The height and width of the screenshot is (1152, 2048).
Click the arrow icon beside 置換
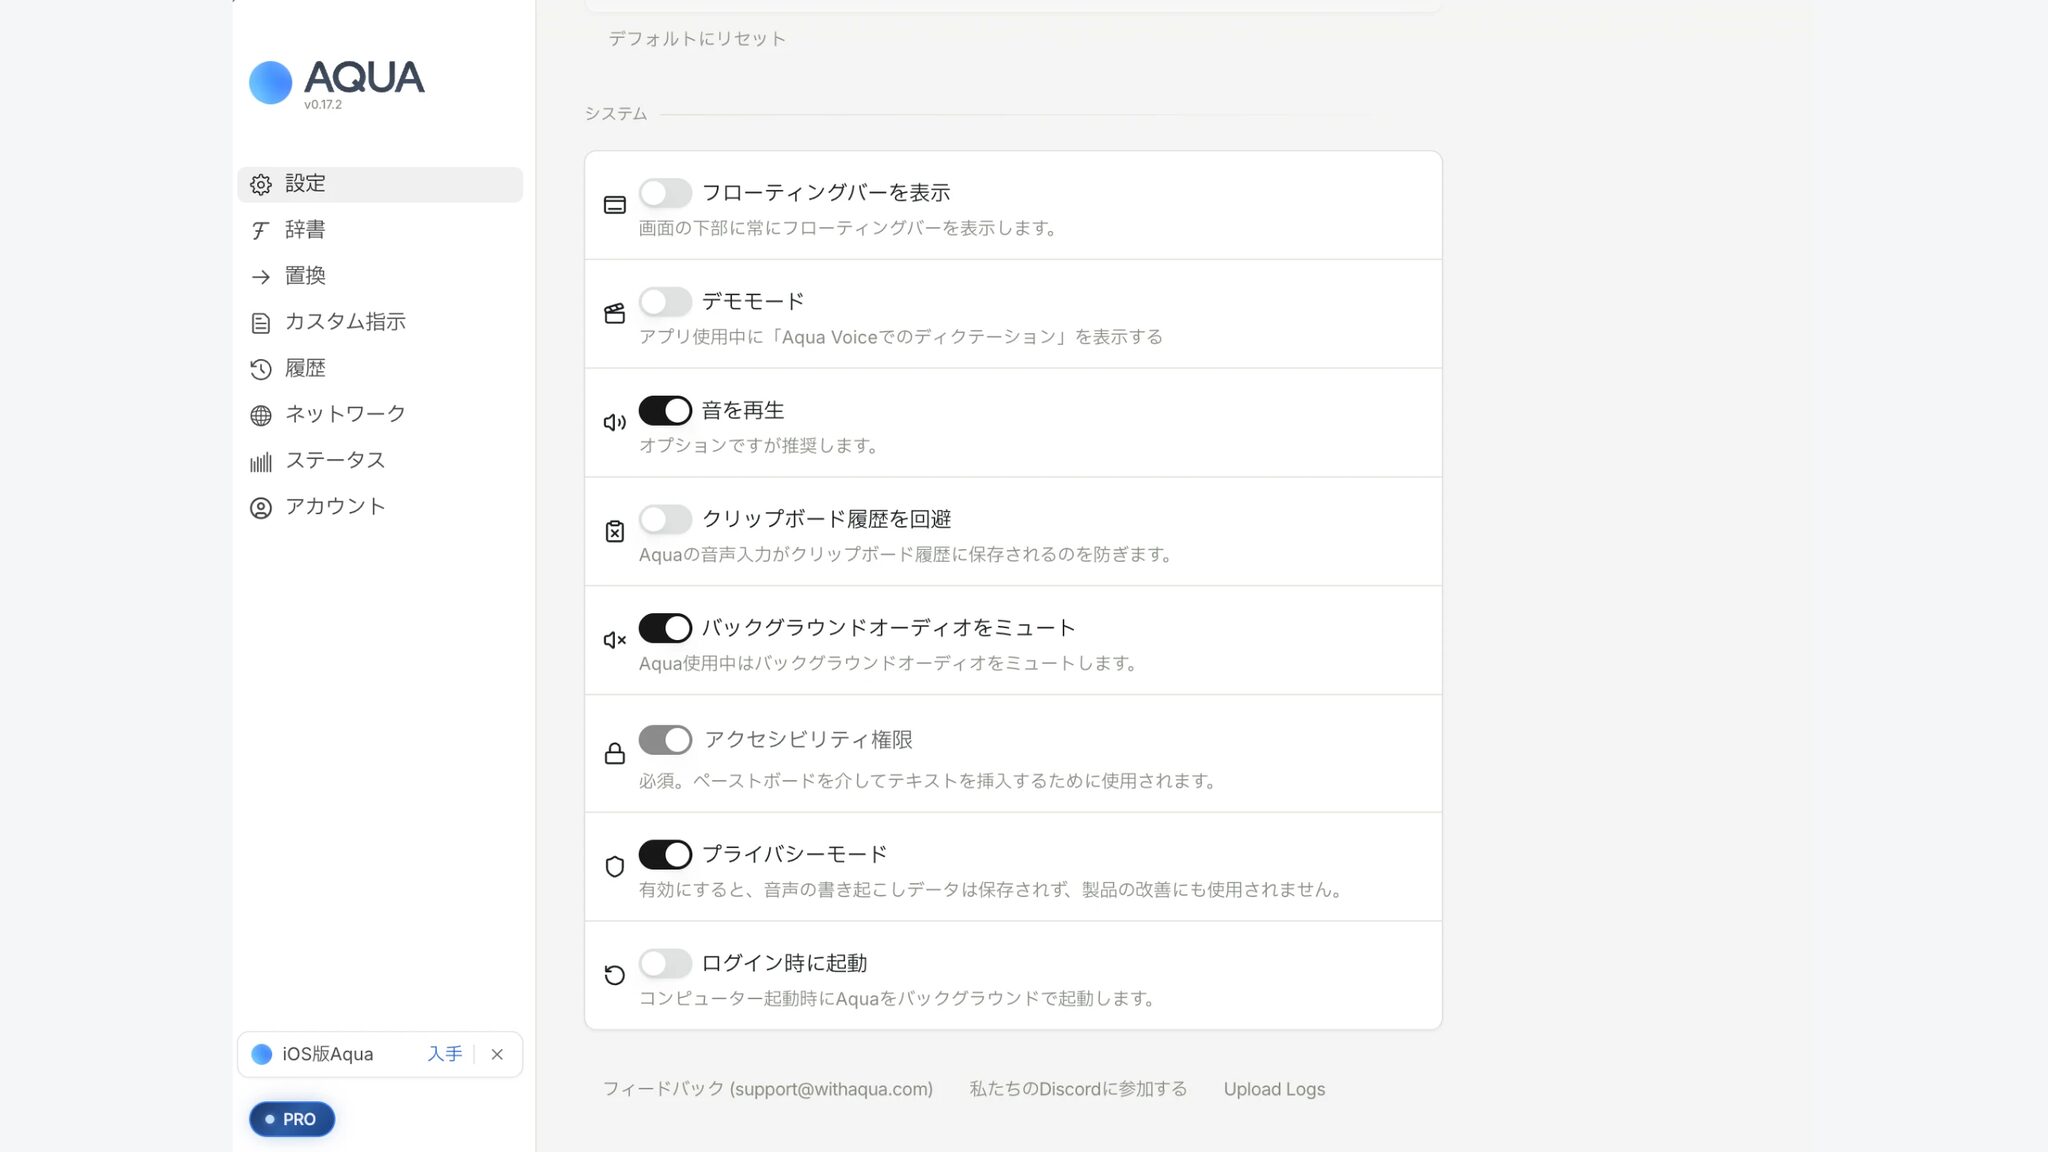261,276
